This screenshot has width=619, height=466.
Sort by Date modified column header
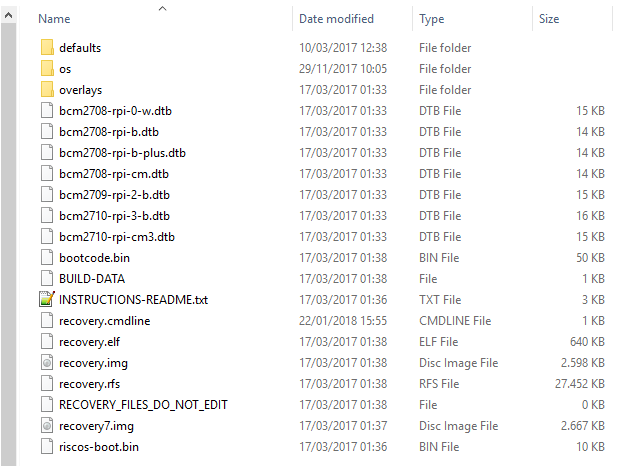336,19
